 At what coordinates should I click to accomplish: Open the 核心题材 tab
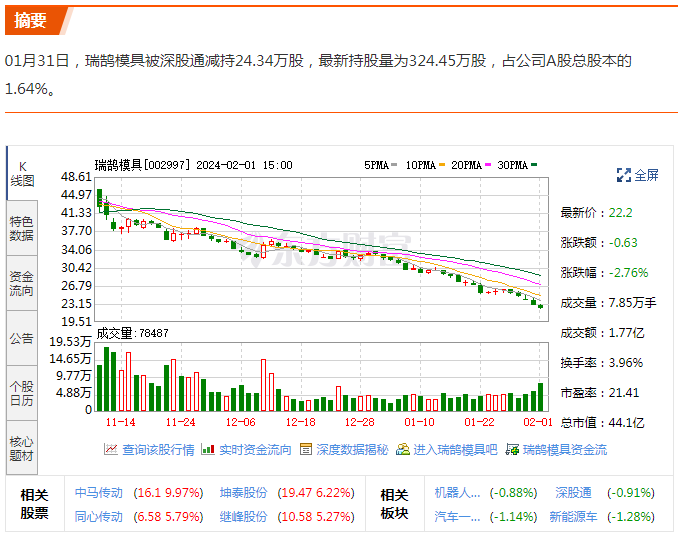[22, 448]
